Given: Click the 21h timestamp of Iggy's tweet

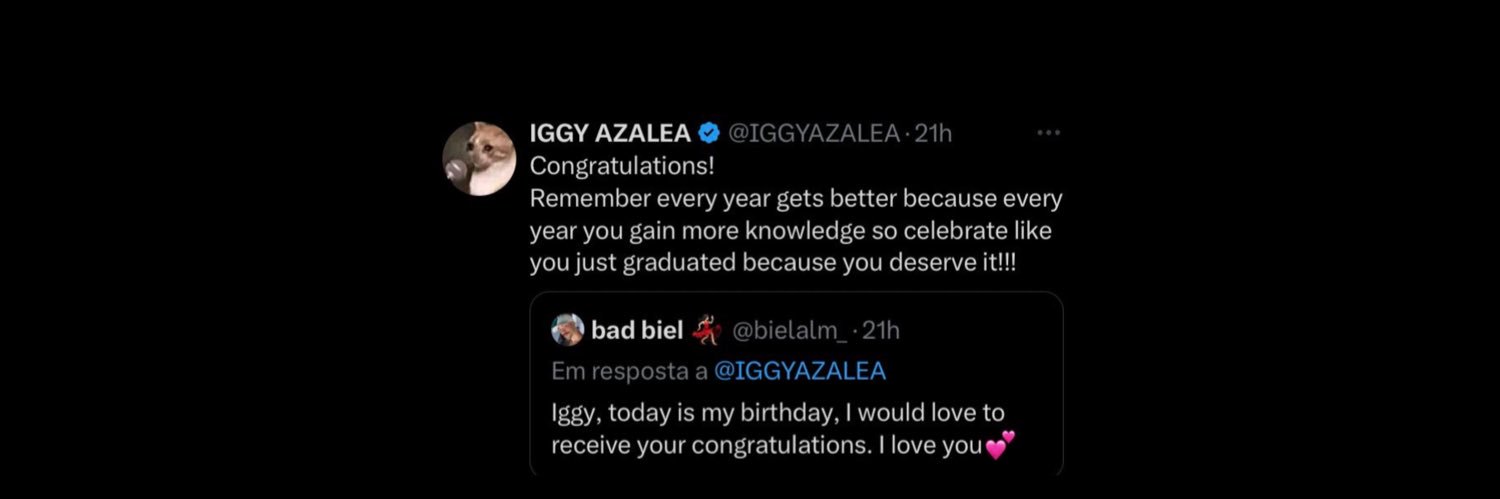Looking at the screenshot, I should tap(933, 134).
